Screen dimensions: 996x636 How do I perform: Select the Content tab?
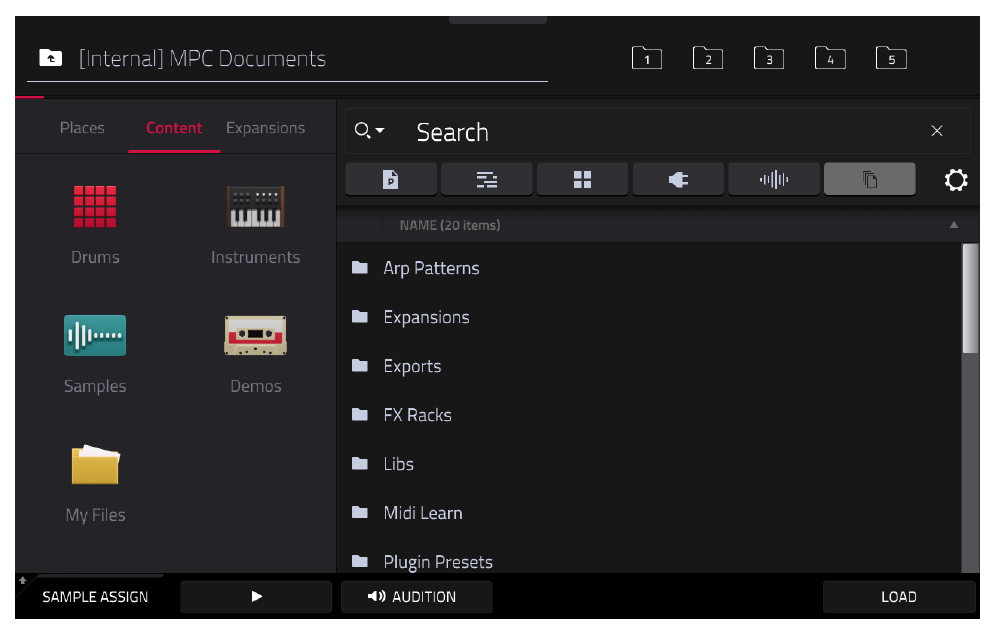(x=174, y=128)
